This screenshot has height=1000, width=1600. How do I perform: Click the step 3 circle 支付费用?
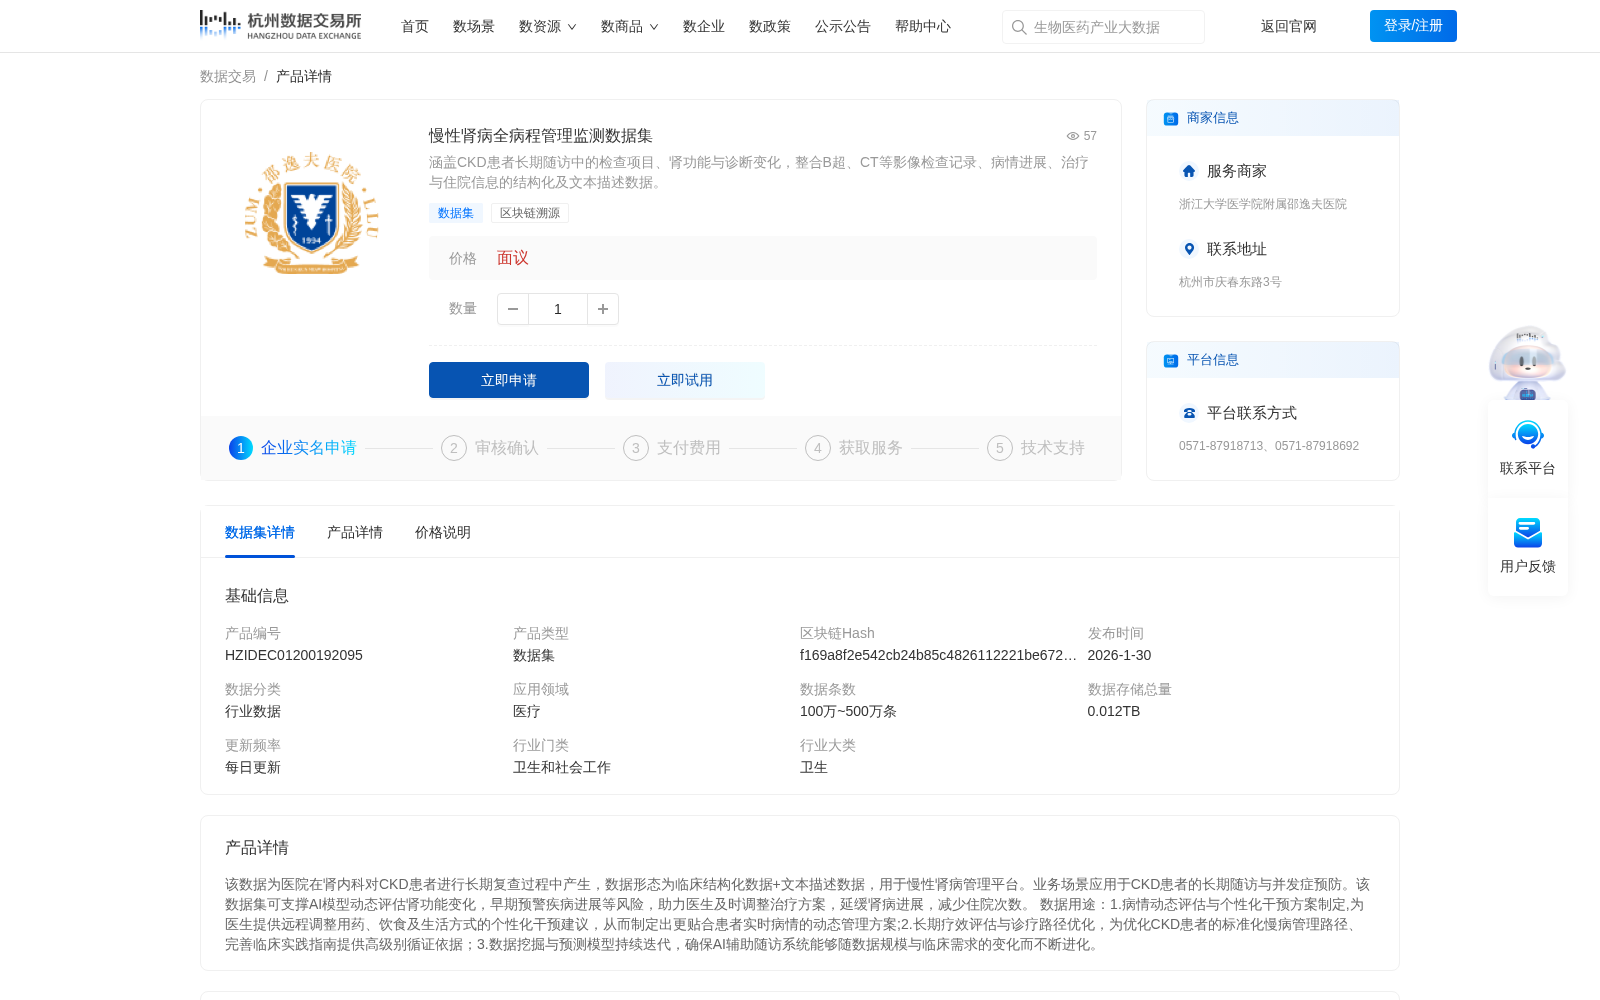(636, 448)
